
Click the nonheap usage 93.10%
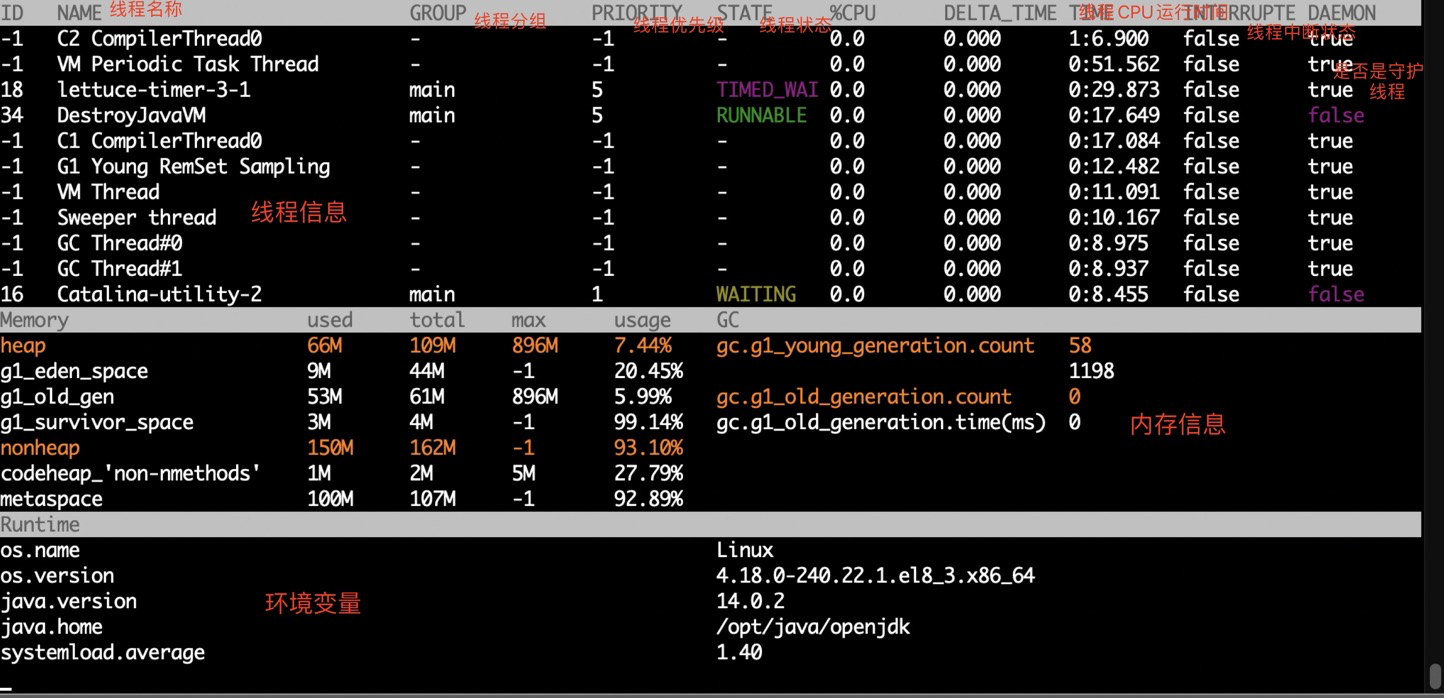click(x=648, y=448)
